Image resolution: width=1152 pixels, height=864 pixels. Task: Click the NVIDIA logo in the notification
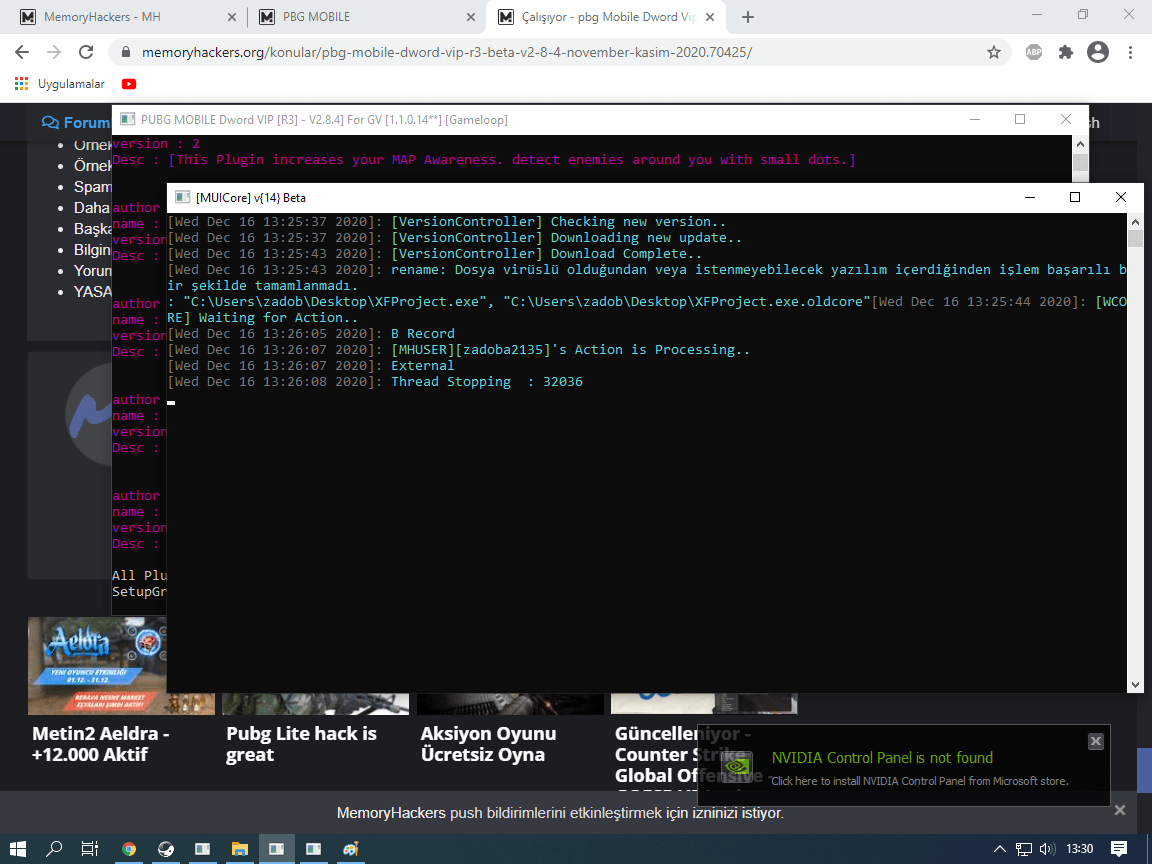pos(738,766)
